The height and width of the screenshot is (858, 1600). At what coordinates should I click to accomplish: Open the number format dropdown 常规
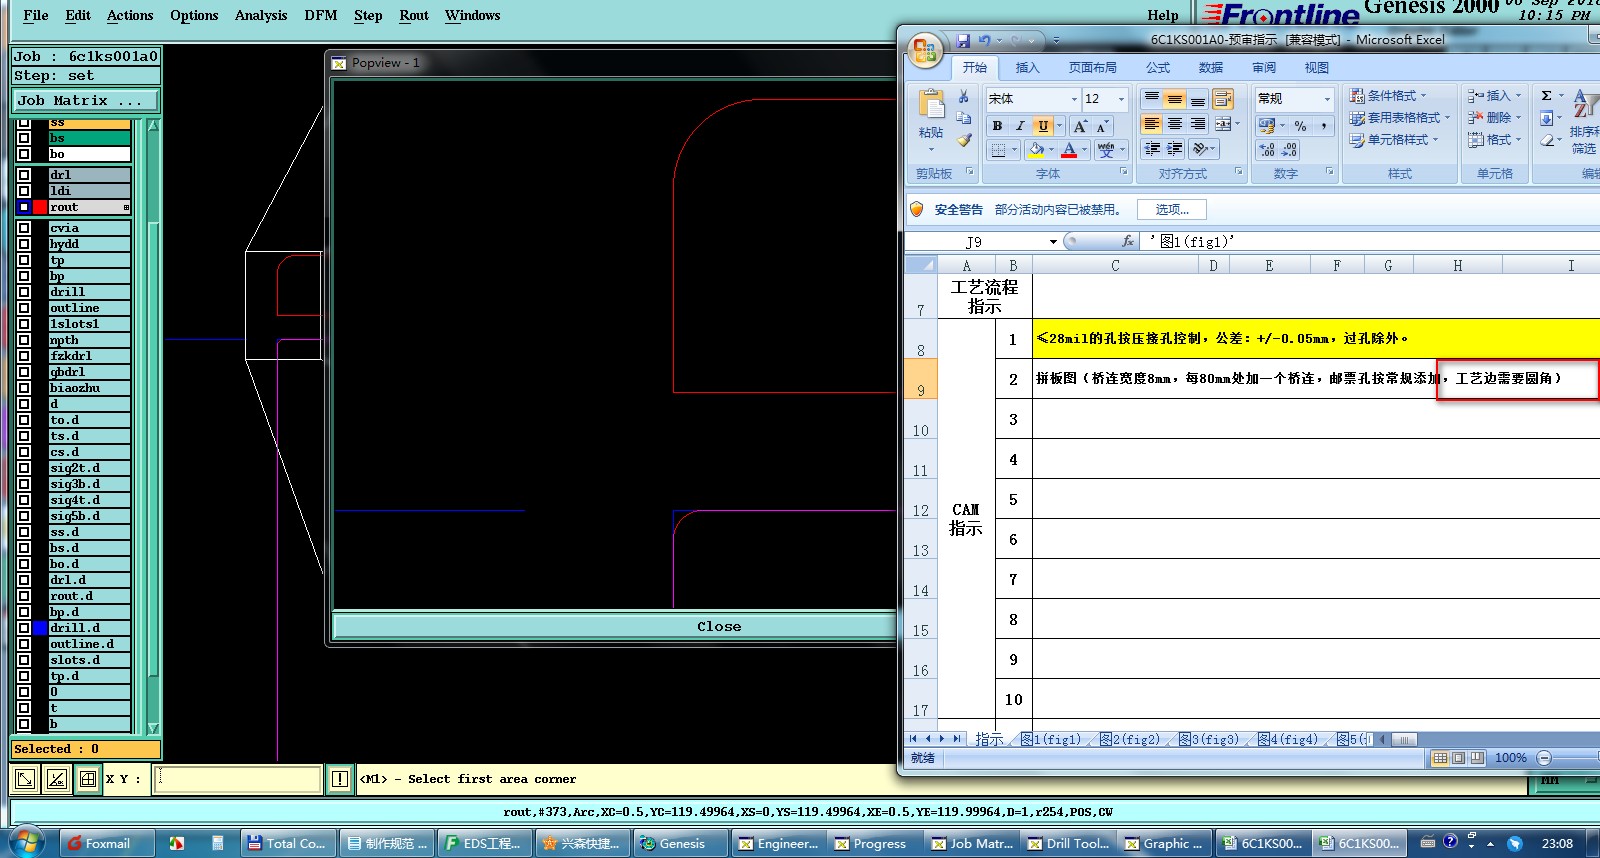point(1327,99)
